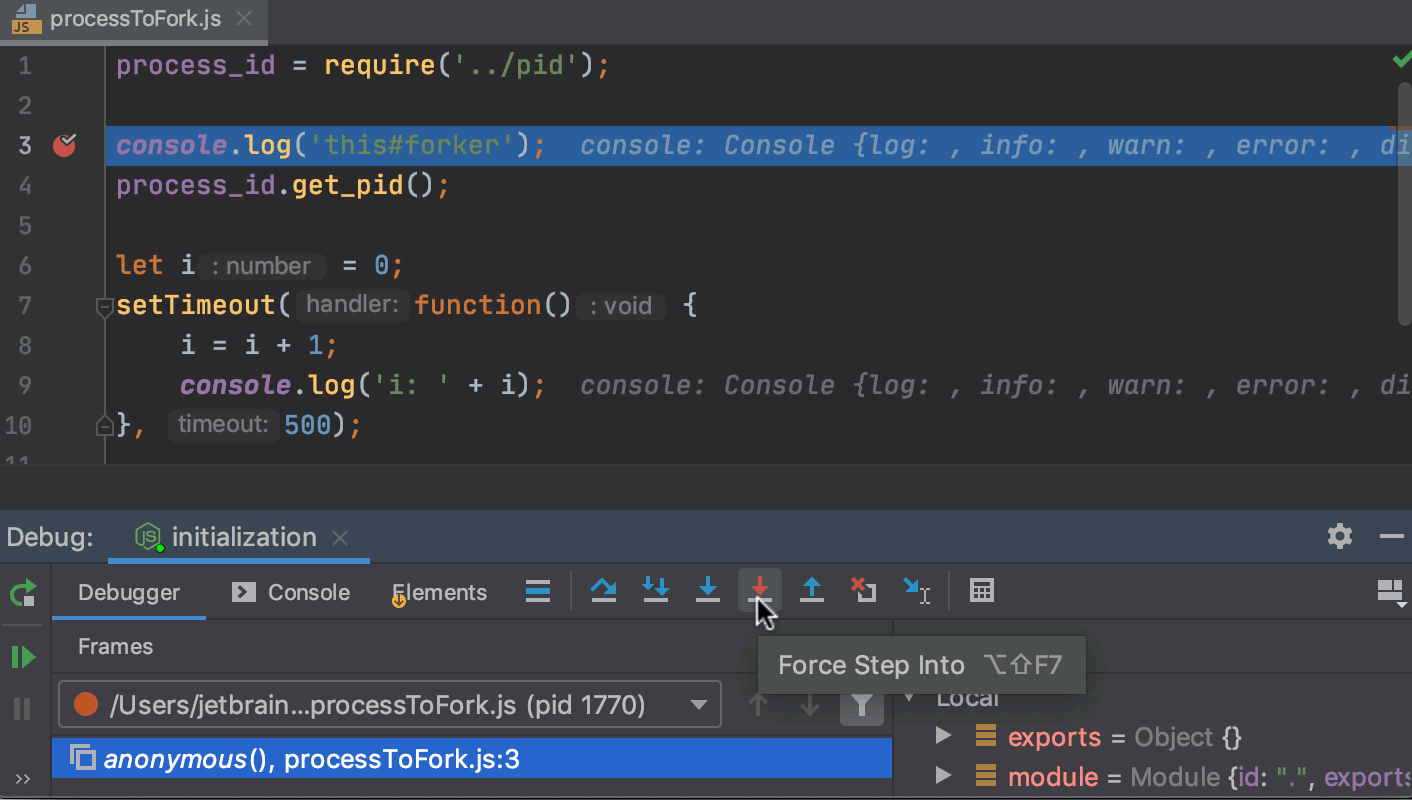Image resolution: width=1412 pixels, height=800 pixels.
Task: Click console.log('i: ' + i) on line 9
Action: [x=355, y=386]
